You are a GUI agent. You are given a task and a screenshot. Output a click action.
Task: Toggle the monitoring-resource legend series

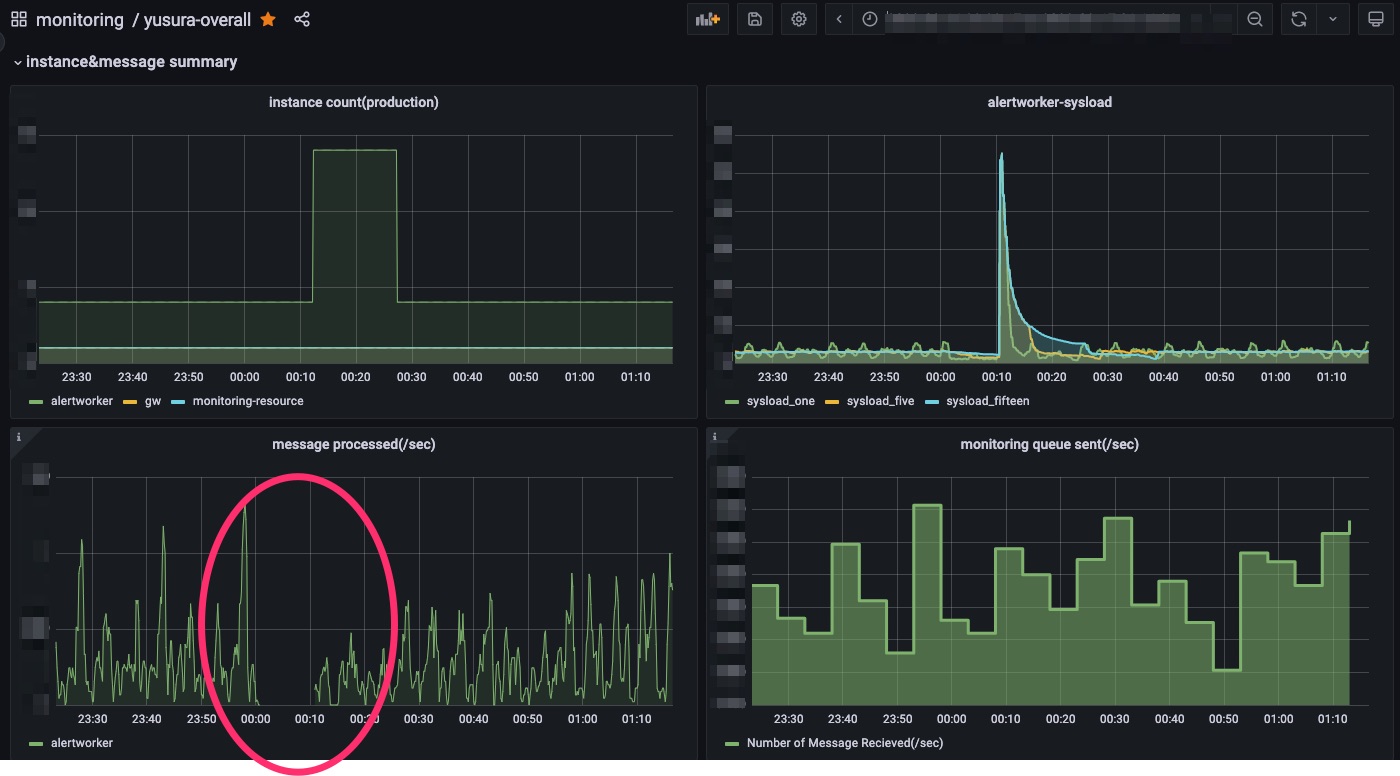tap(247, 401)
